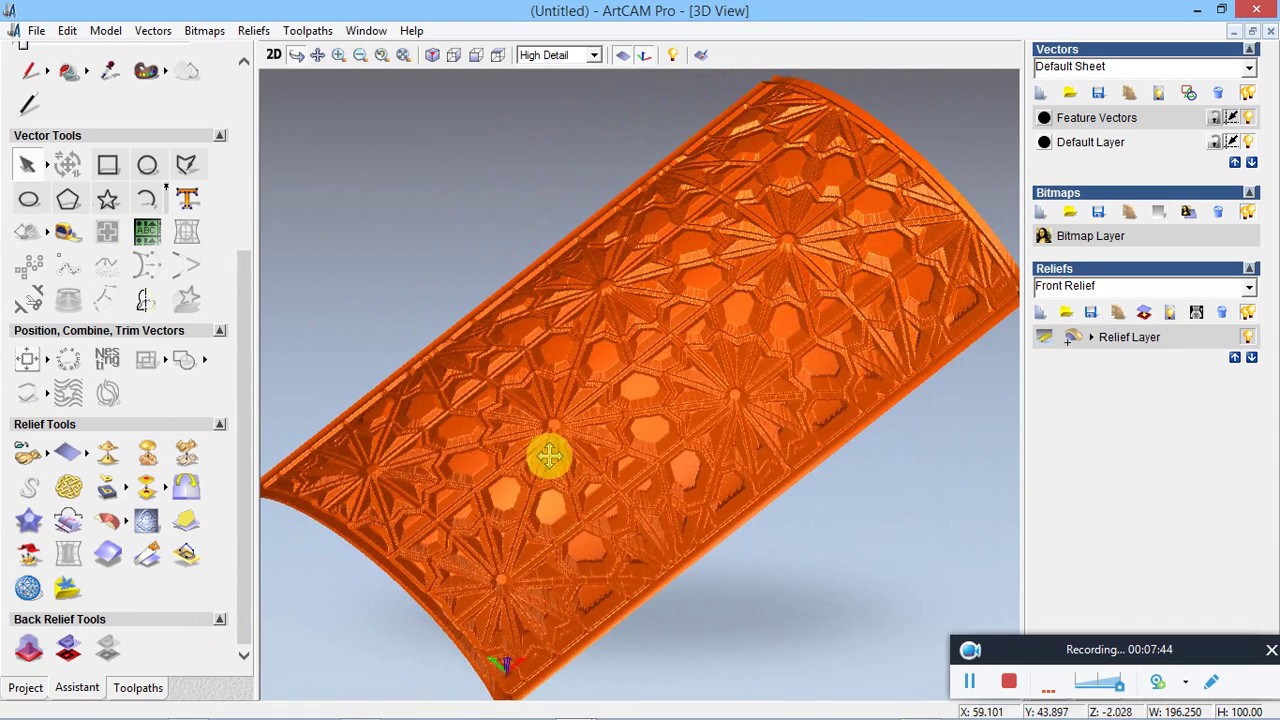Select the Create Arc vector tool

tap(147, 199)
